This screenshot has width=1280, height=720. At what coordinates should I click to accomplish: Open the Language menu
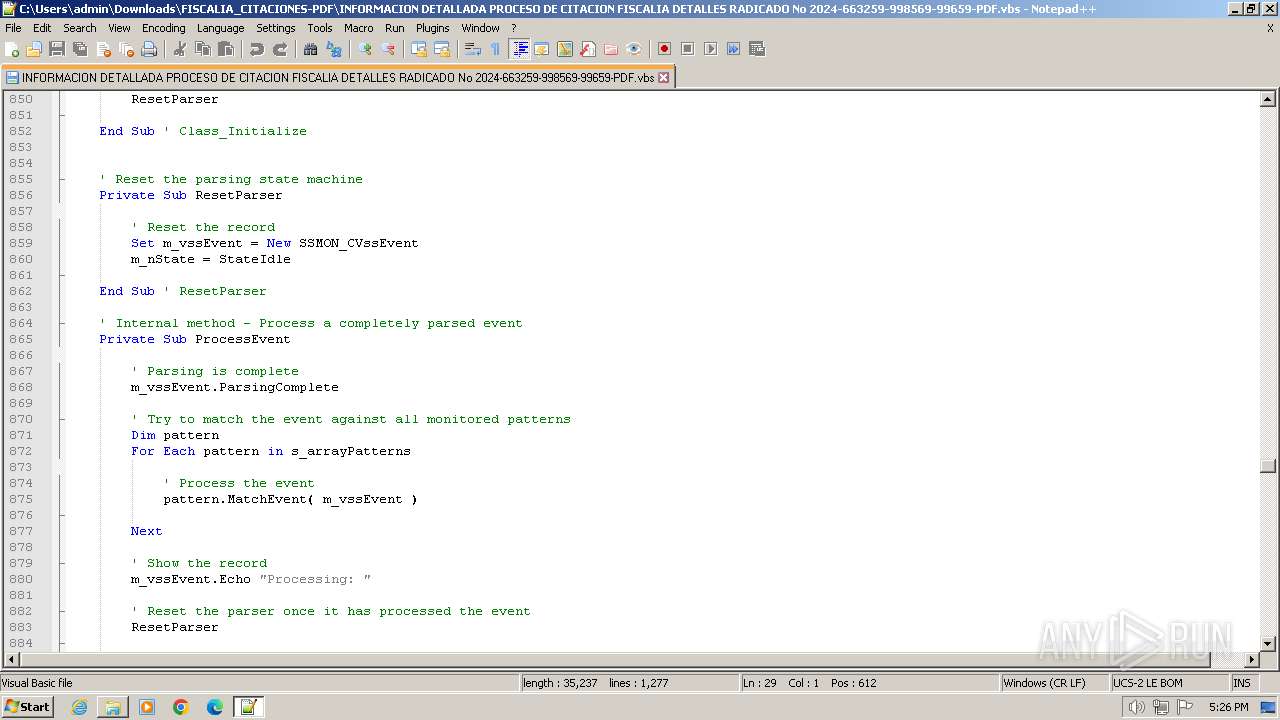pyautogui.click(x=220, y=28)
